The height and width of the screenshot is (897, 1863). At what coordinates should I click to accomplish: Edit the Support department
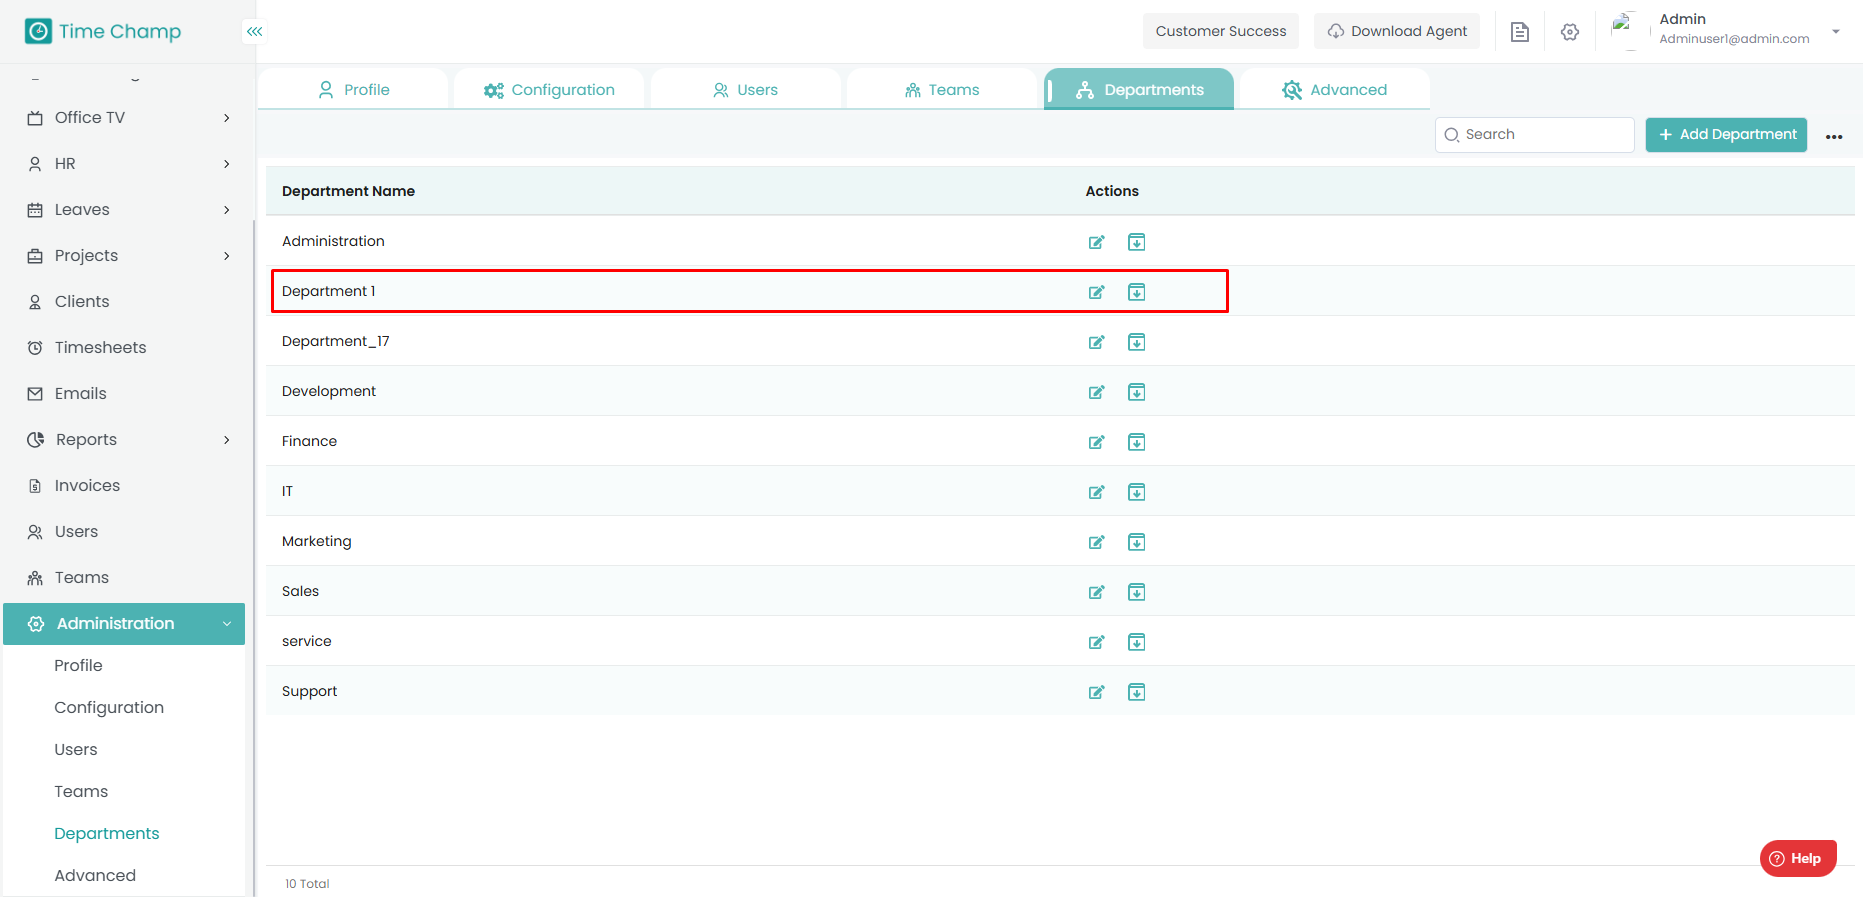click(1097, 692)
